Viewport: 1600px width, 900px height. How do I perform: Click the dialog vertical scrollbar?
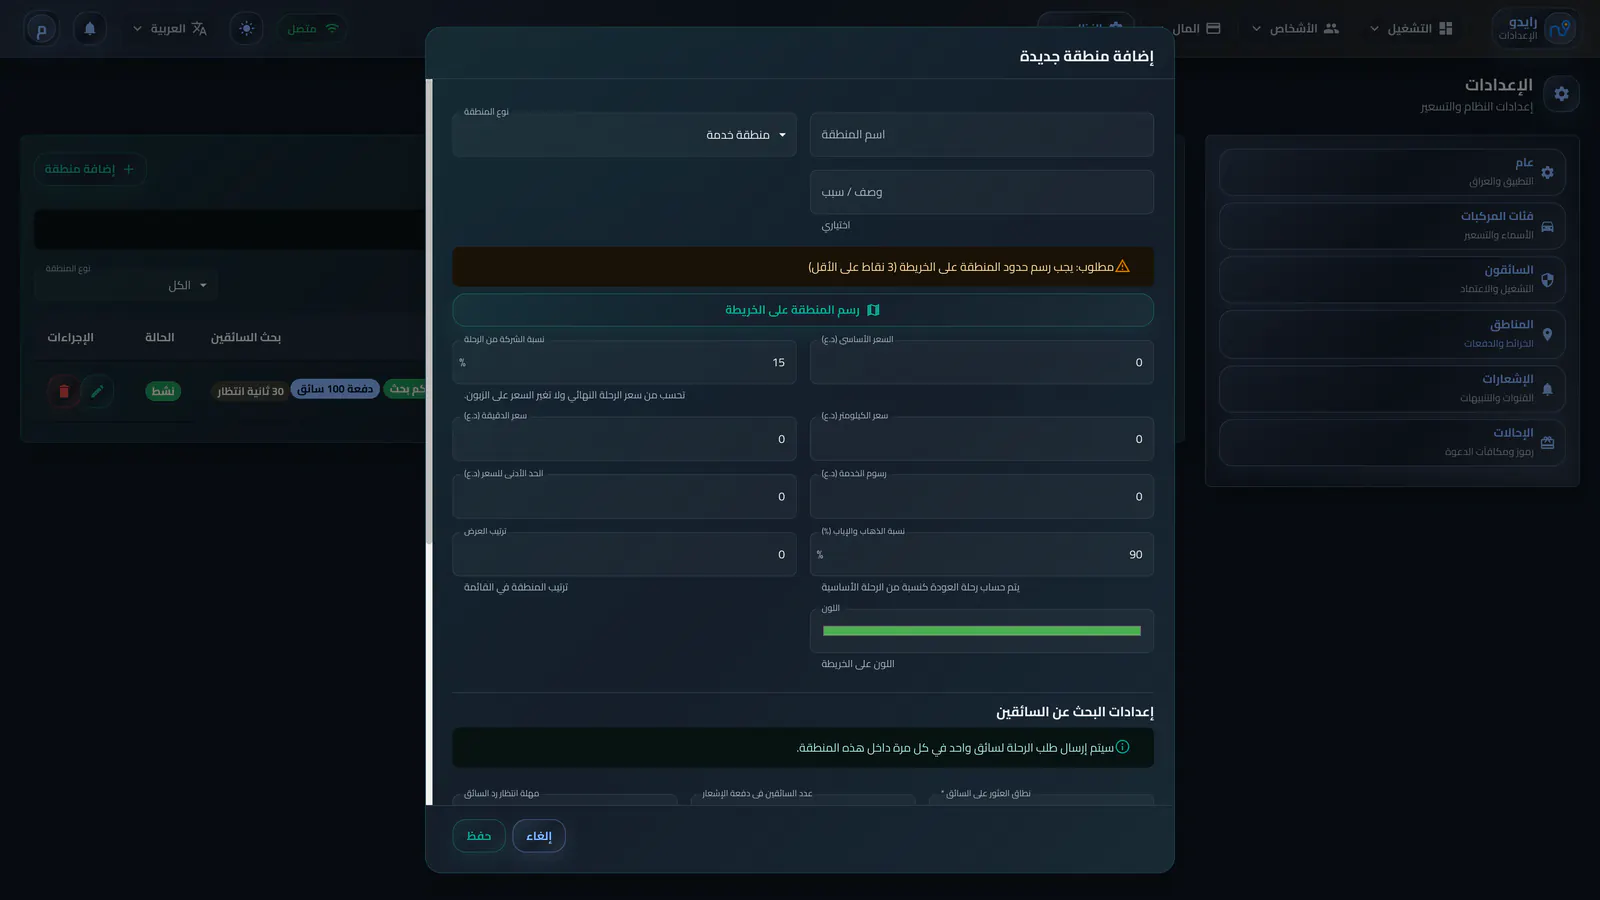429,312
